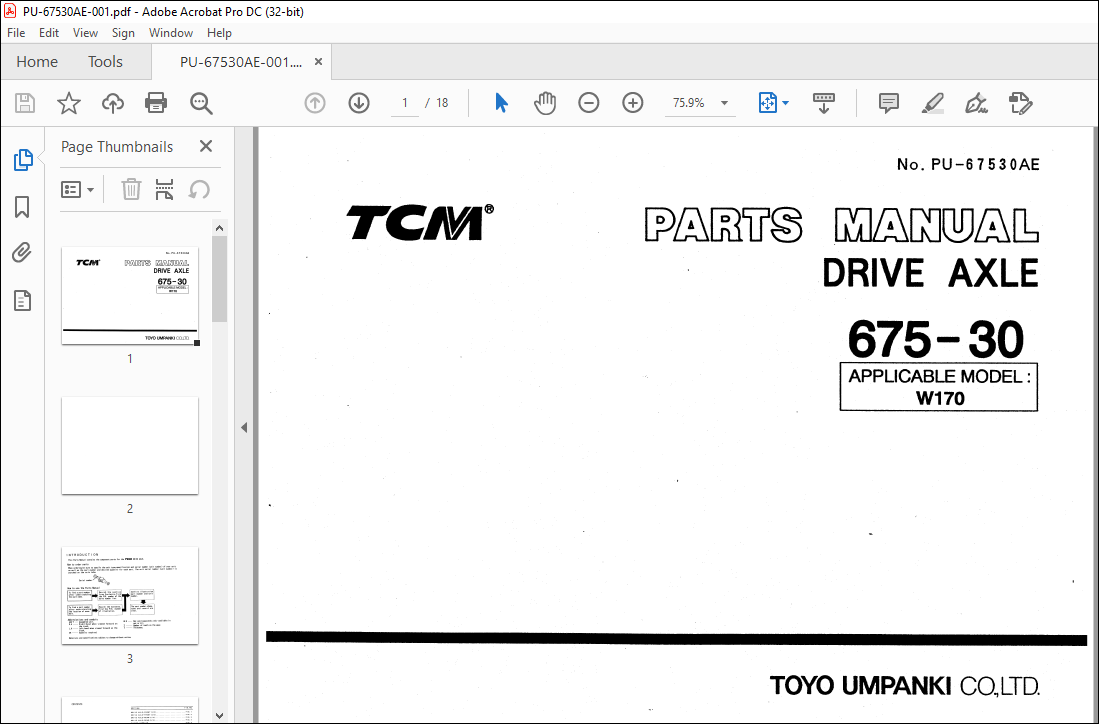1099x724 pixels.
Task: Click the TCM logo on the page
Action: (419, 222)
